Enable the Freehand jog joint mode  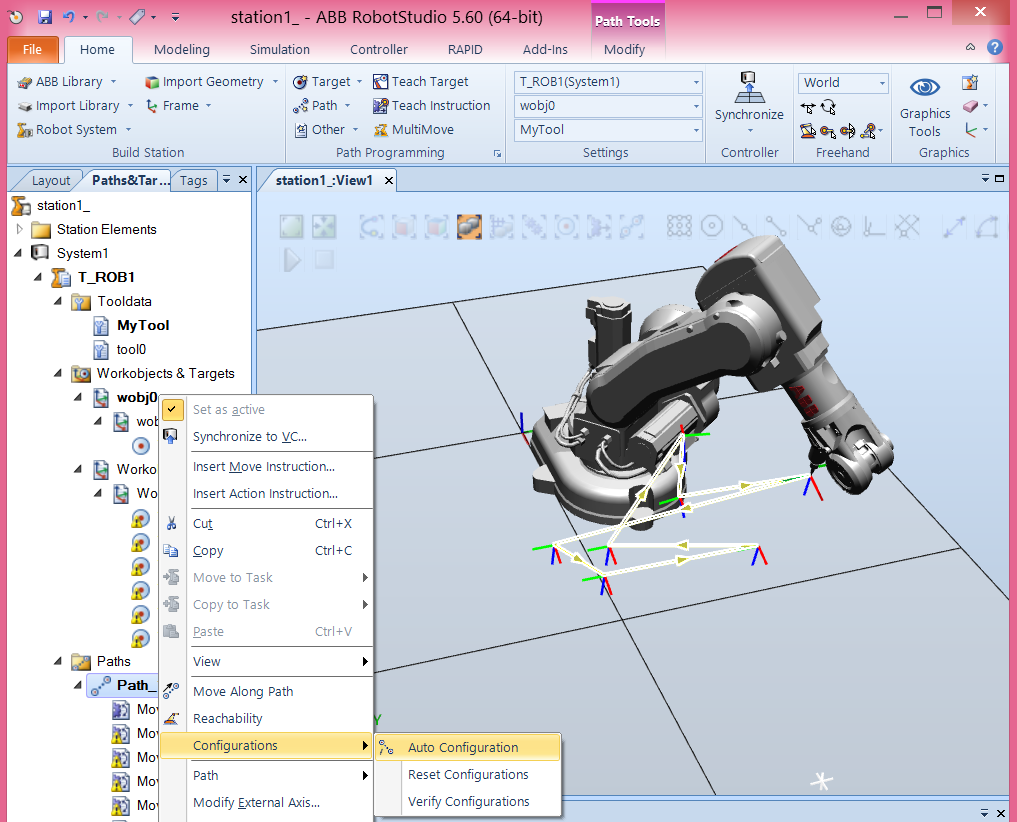pyautogui.click(x=807, y=131)
